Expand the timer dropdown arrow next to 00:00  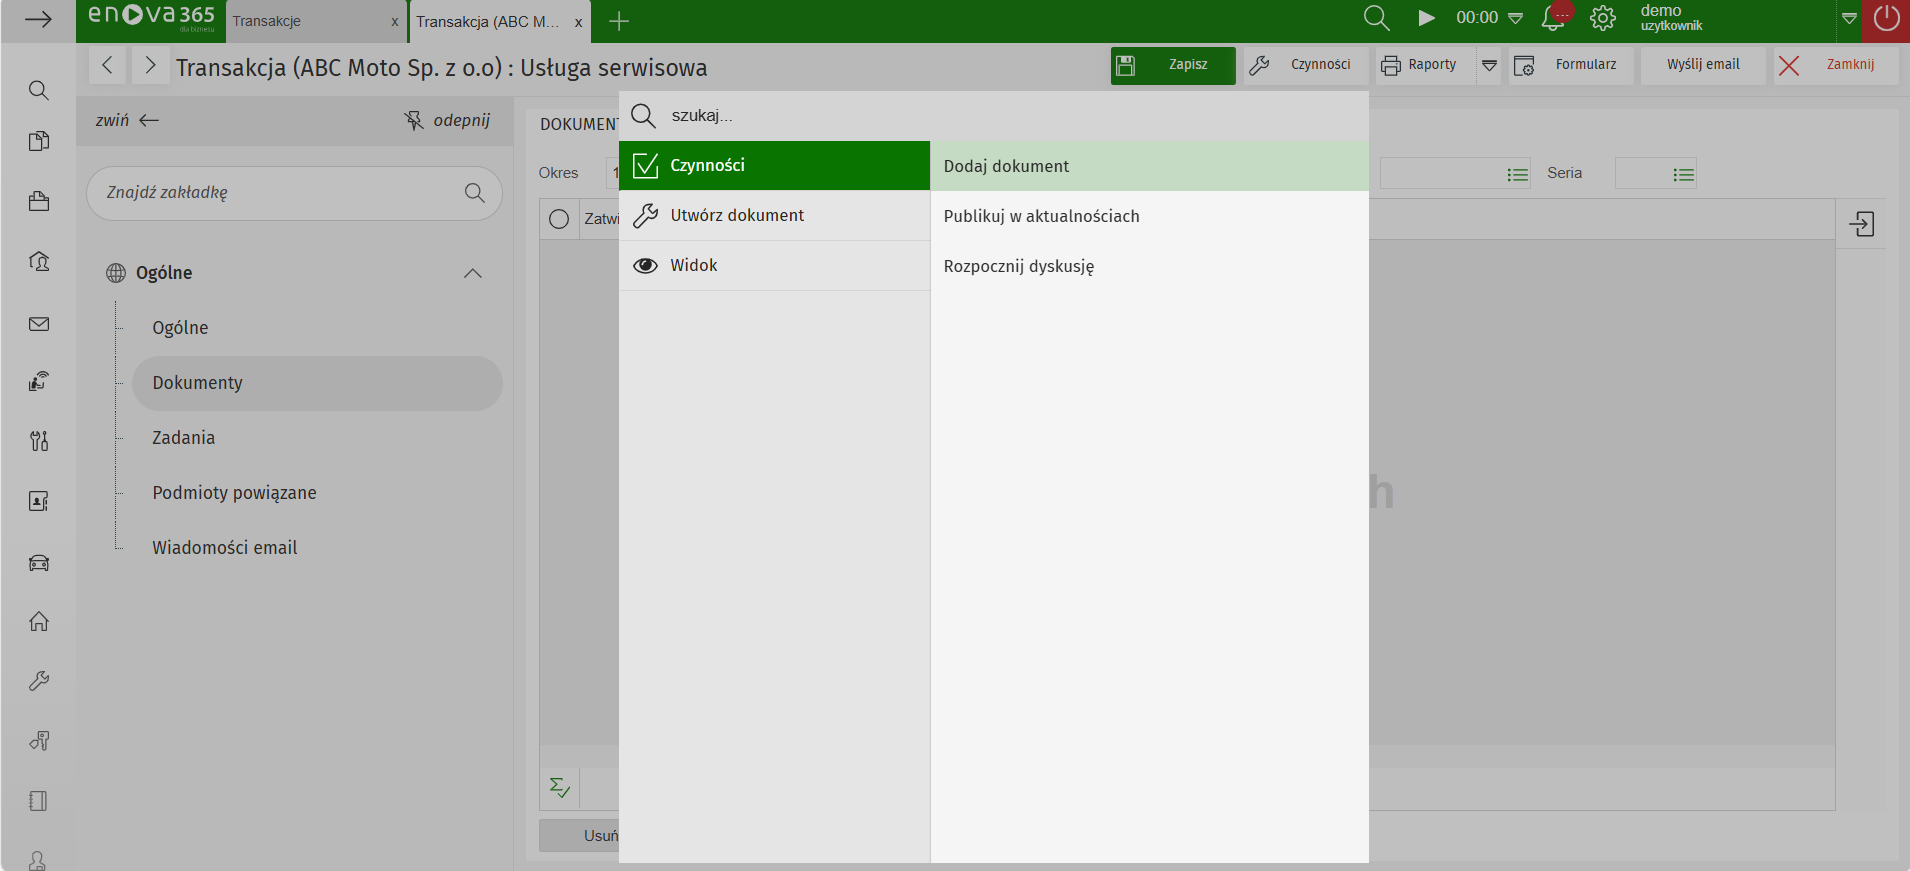1515,19
